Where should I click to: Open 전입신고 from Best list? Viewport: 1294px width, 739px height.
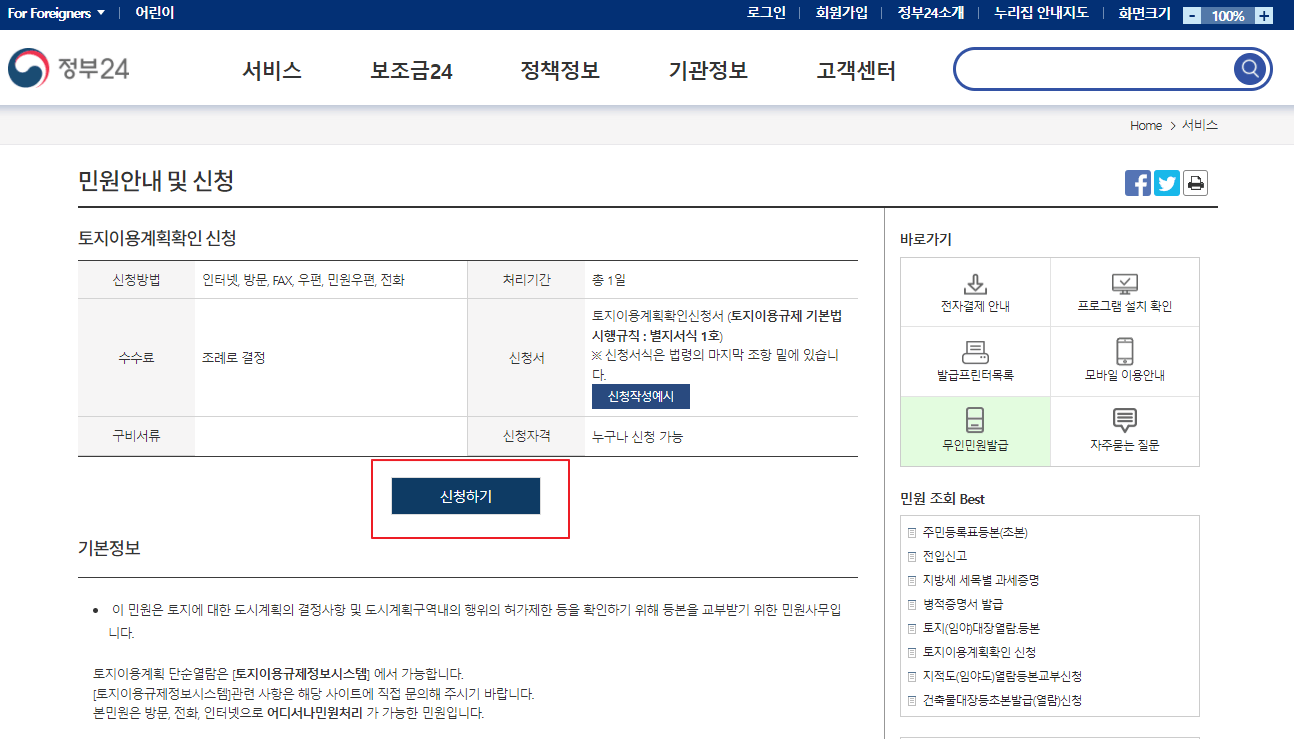click(945, 556)
